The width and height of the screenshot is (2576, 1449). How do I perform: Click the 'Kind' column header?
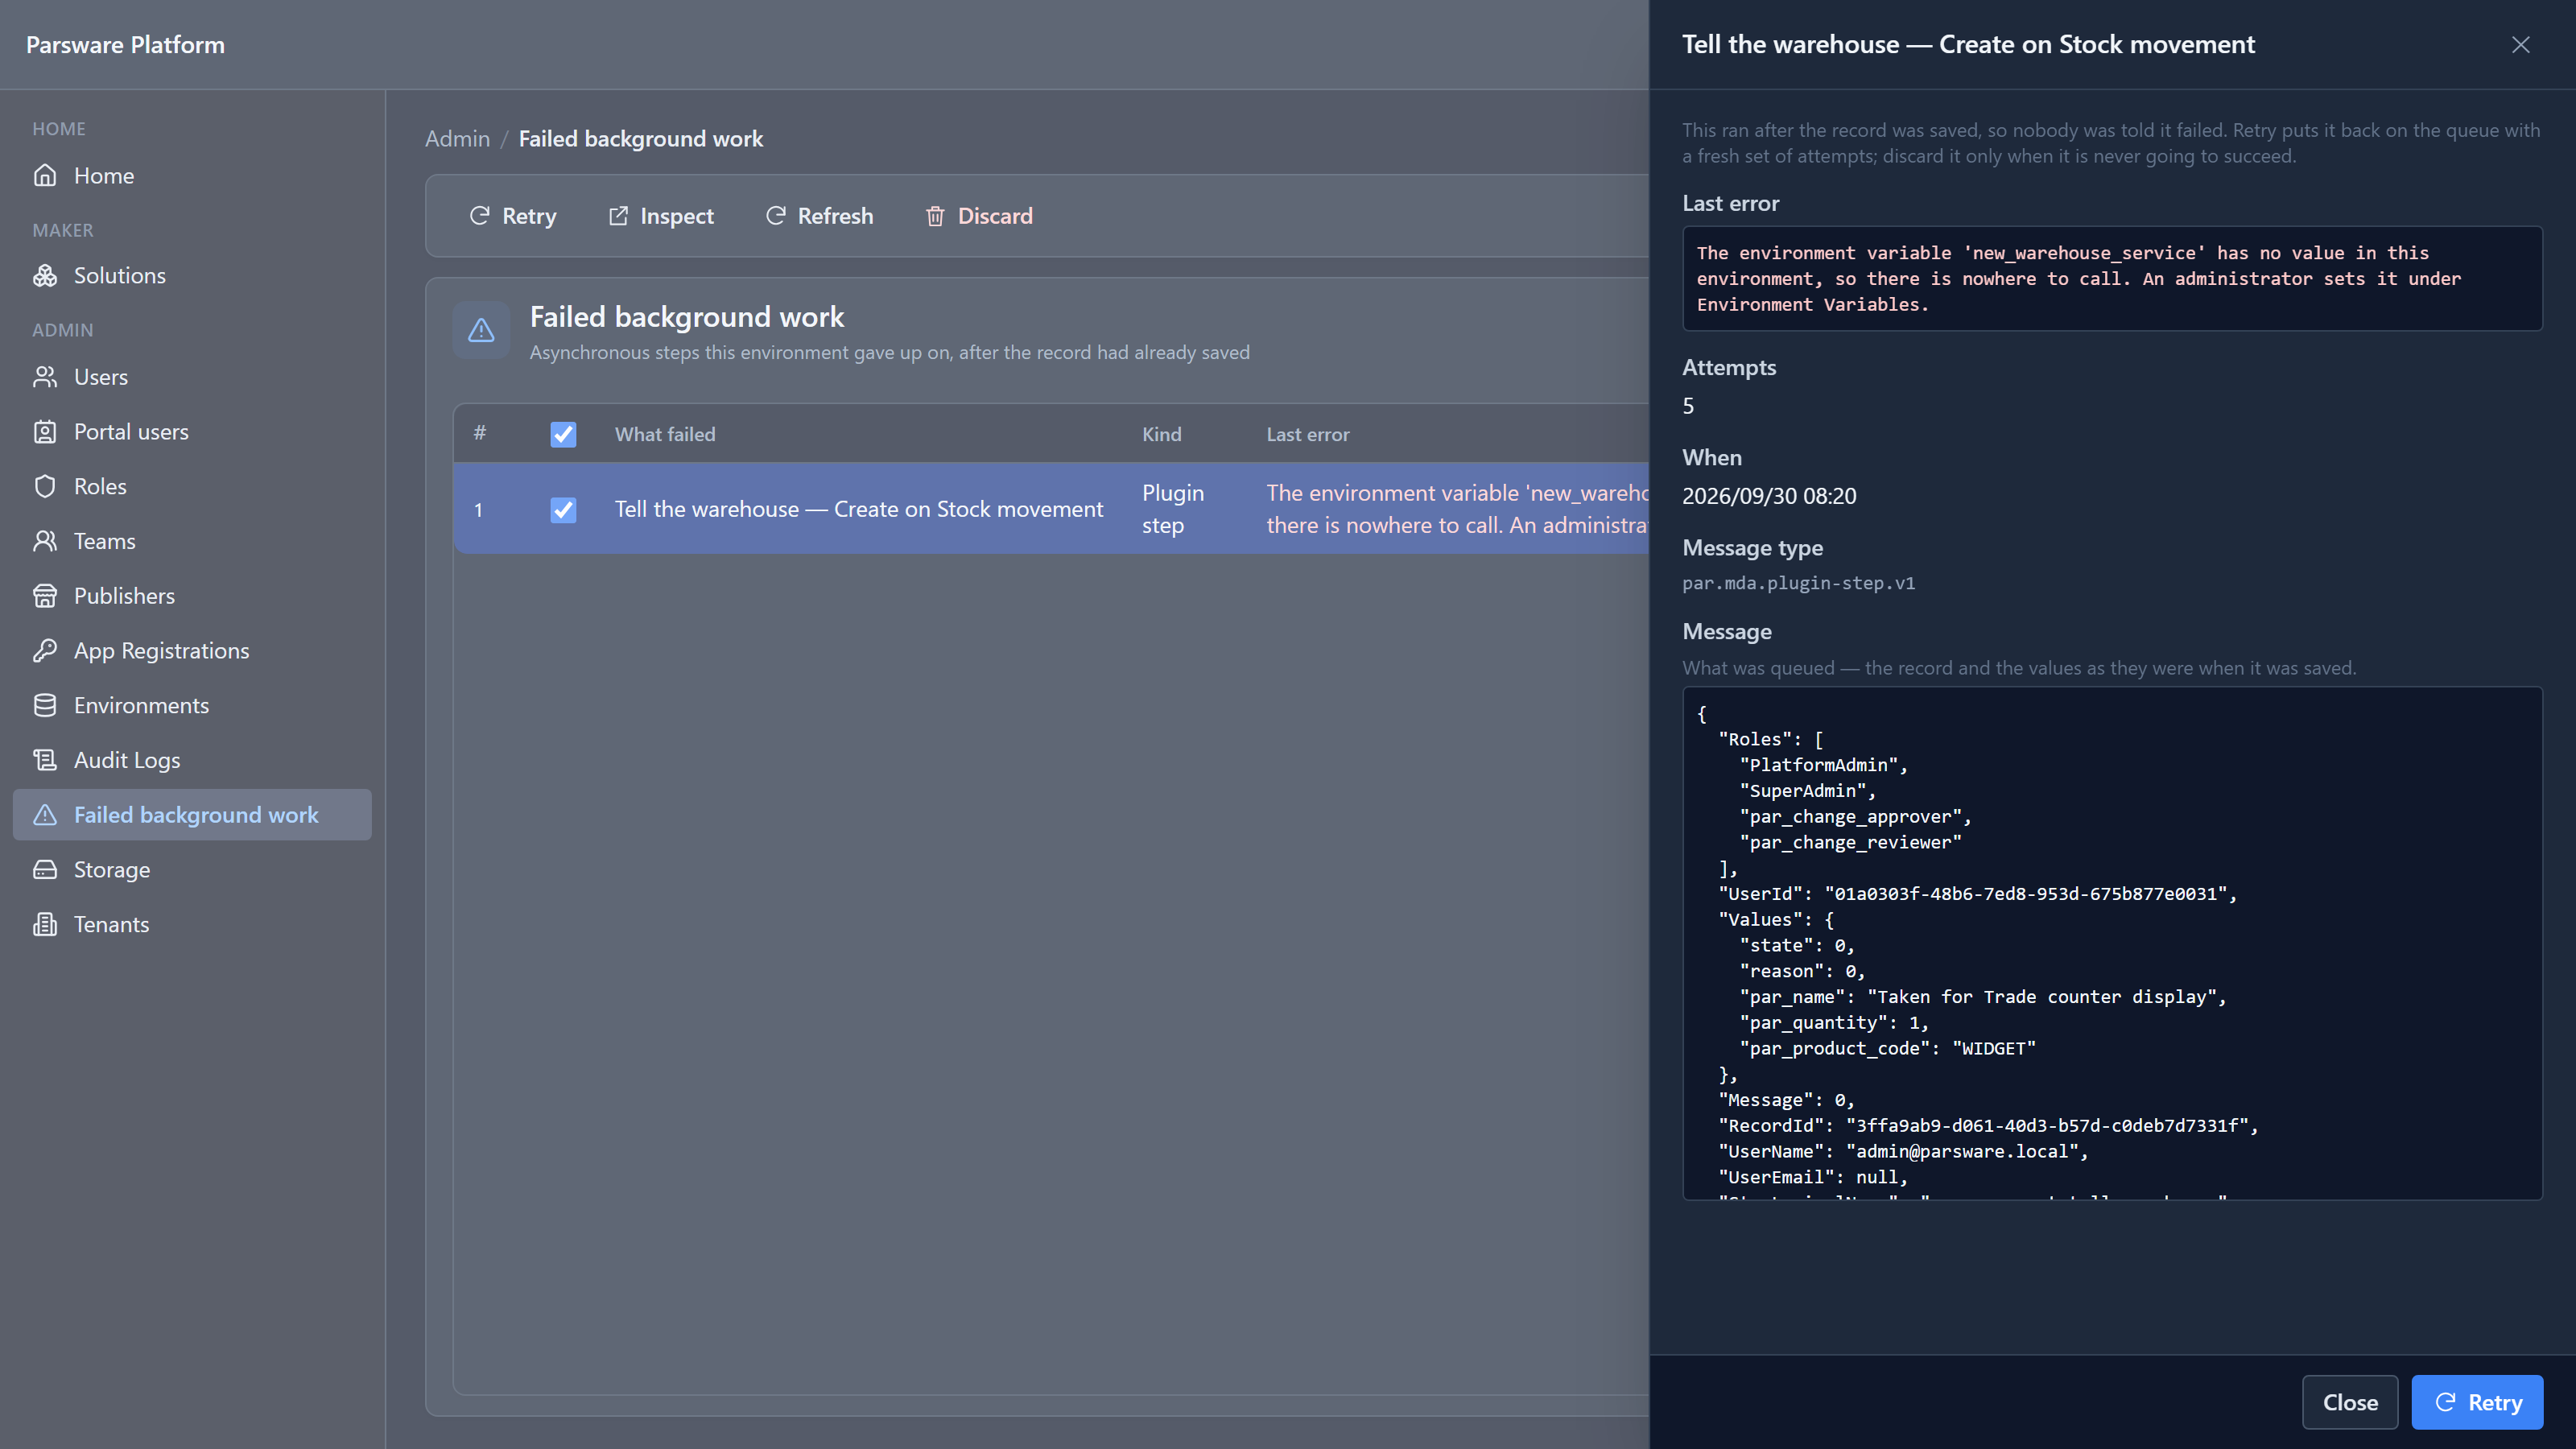(x=1161, y=434)
